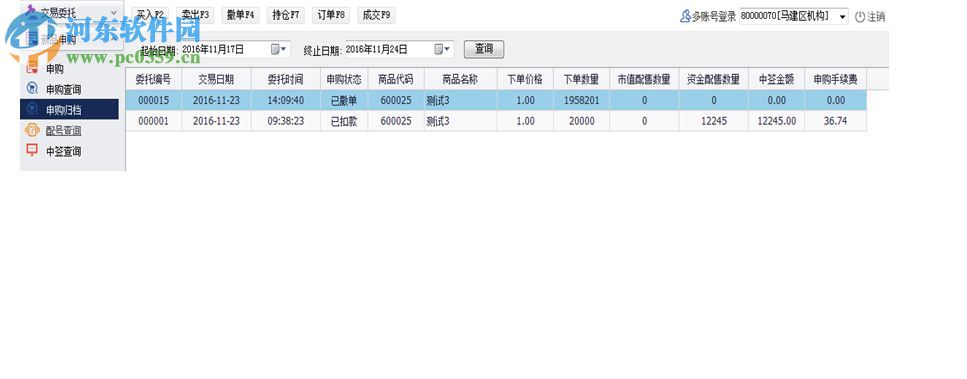Sort by the 下单价格 column header

pos(525,79)
